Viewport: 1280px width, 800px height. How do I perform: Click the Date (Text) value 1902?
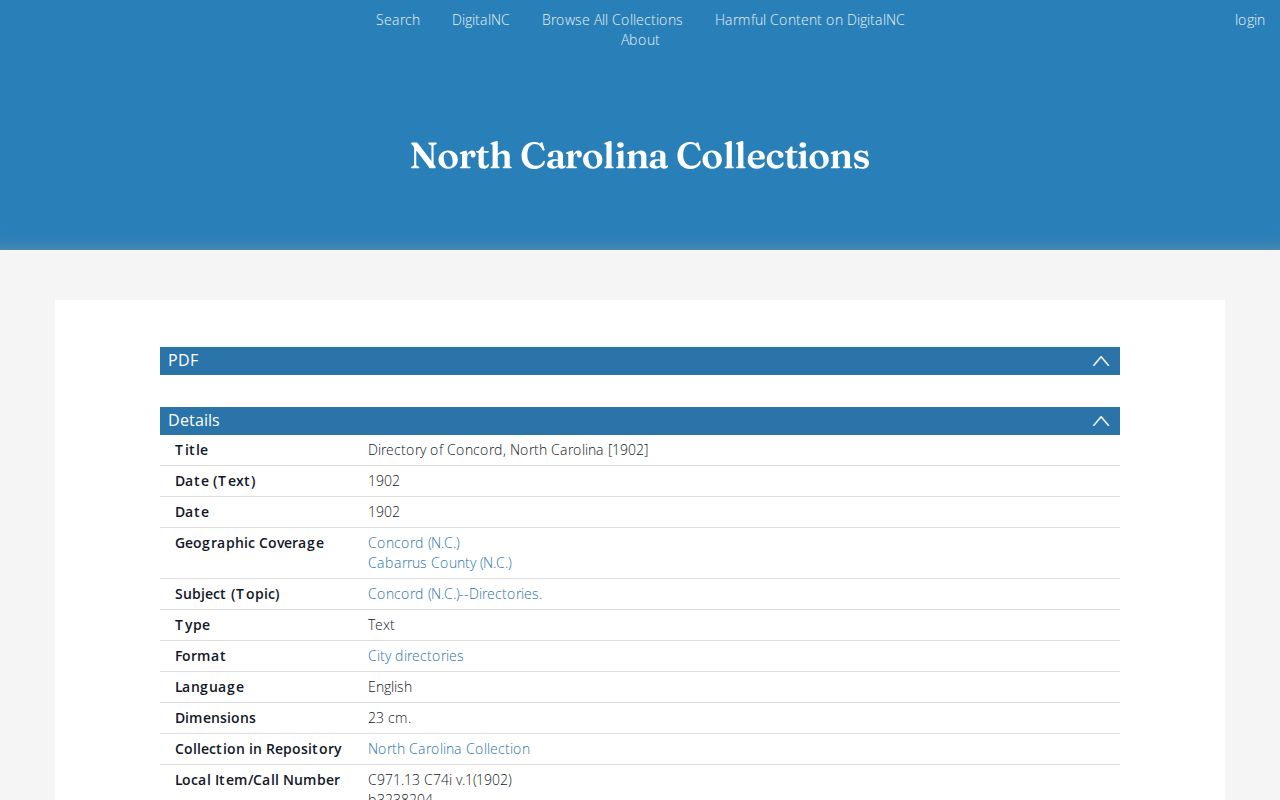pos(384,481)
